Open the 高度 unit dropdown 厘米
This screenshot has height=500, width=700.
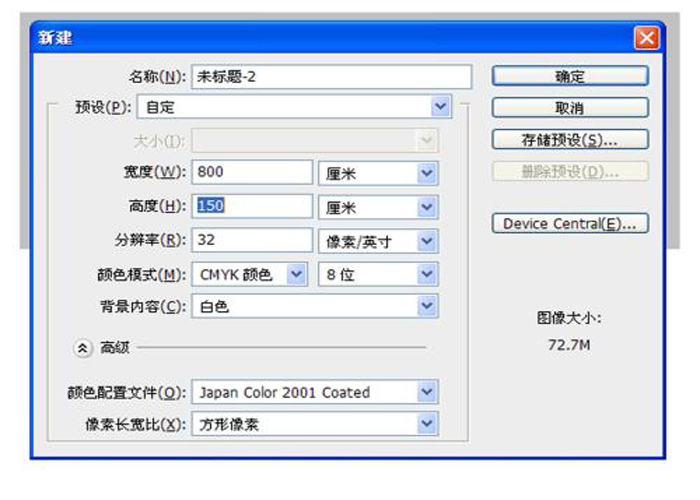coord(378,207)
